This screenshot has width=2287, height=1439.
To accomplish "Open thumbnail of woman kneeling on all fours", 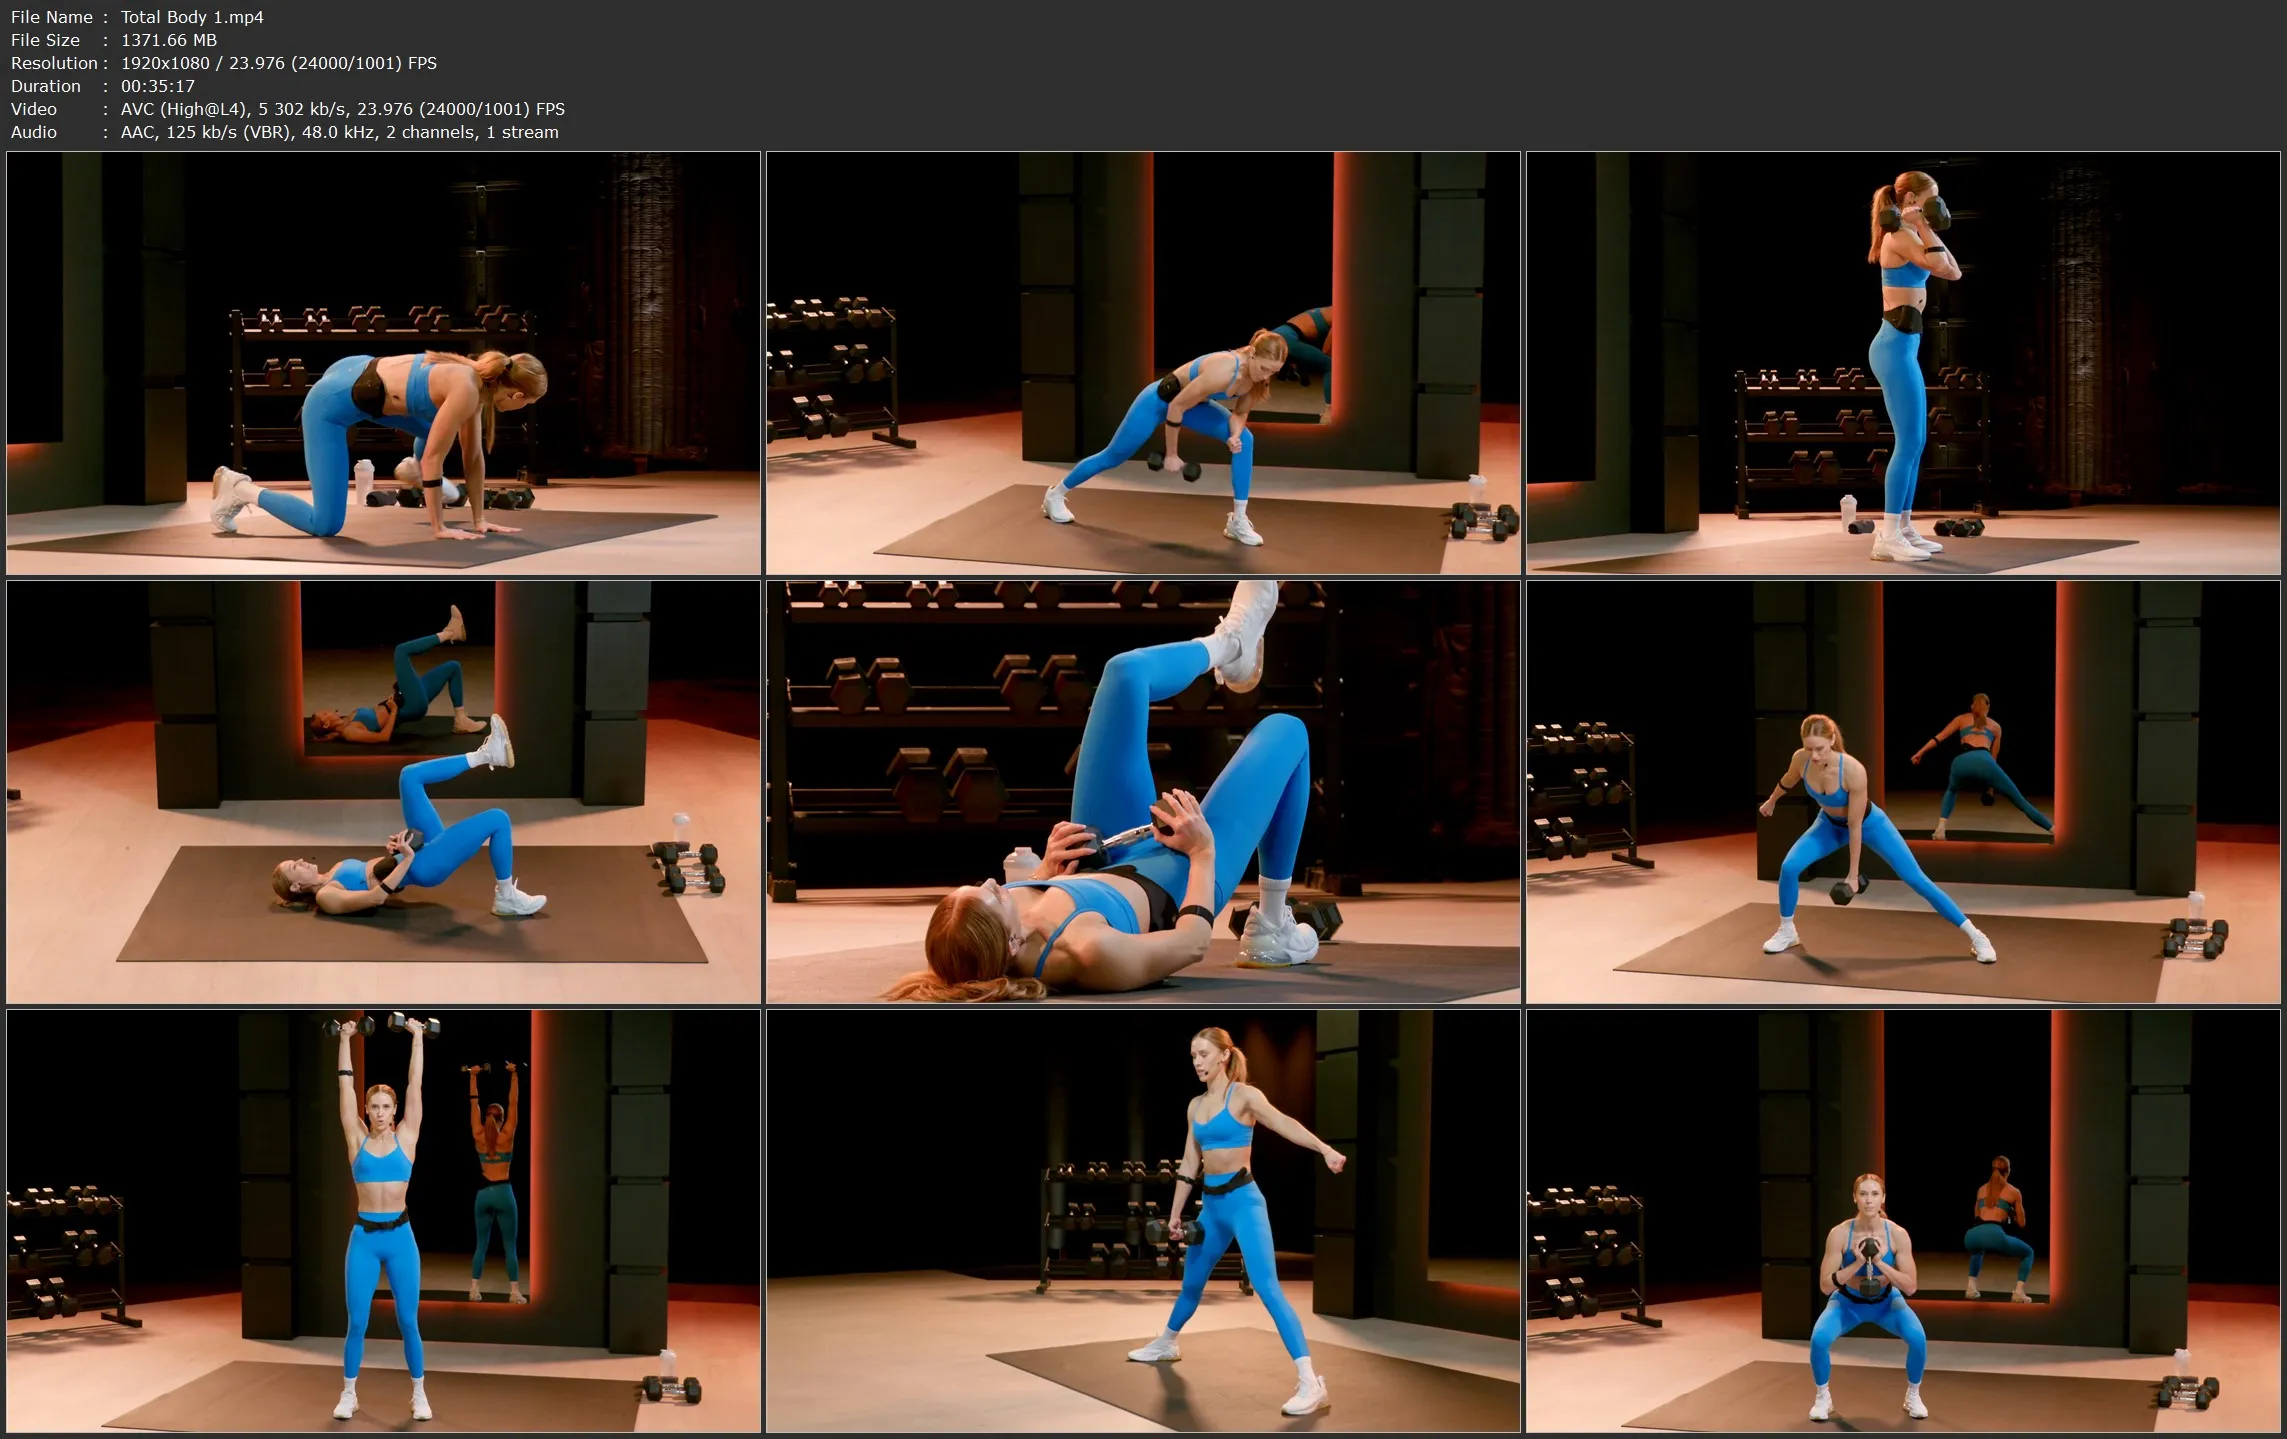I will 384,363.
